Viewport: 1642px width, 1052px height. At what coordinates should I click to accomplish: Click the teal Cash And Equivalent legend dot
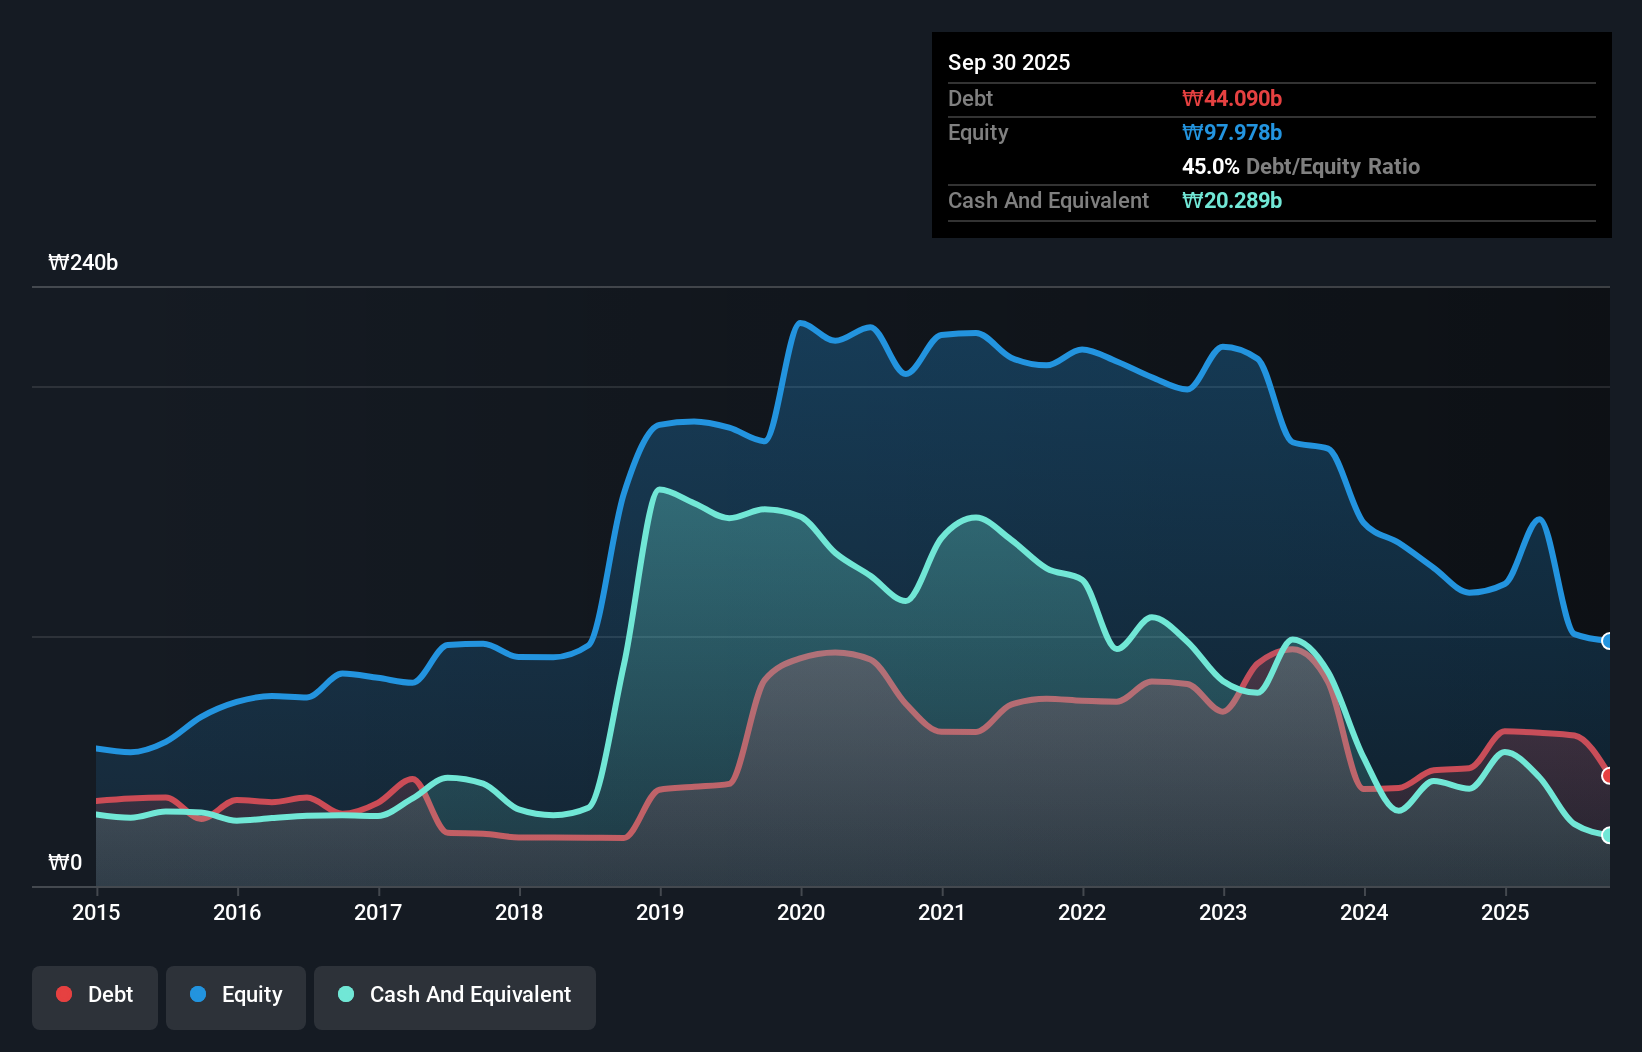346,994
